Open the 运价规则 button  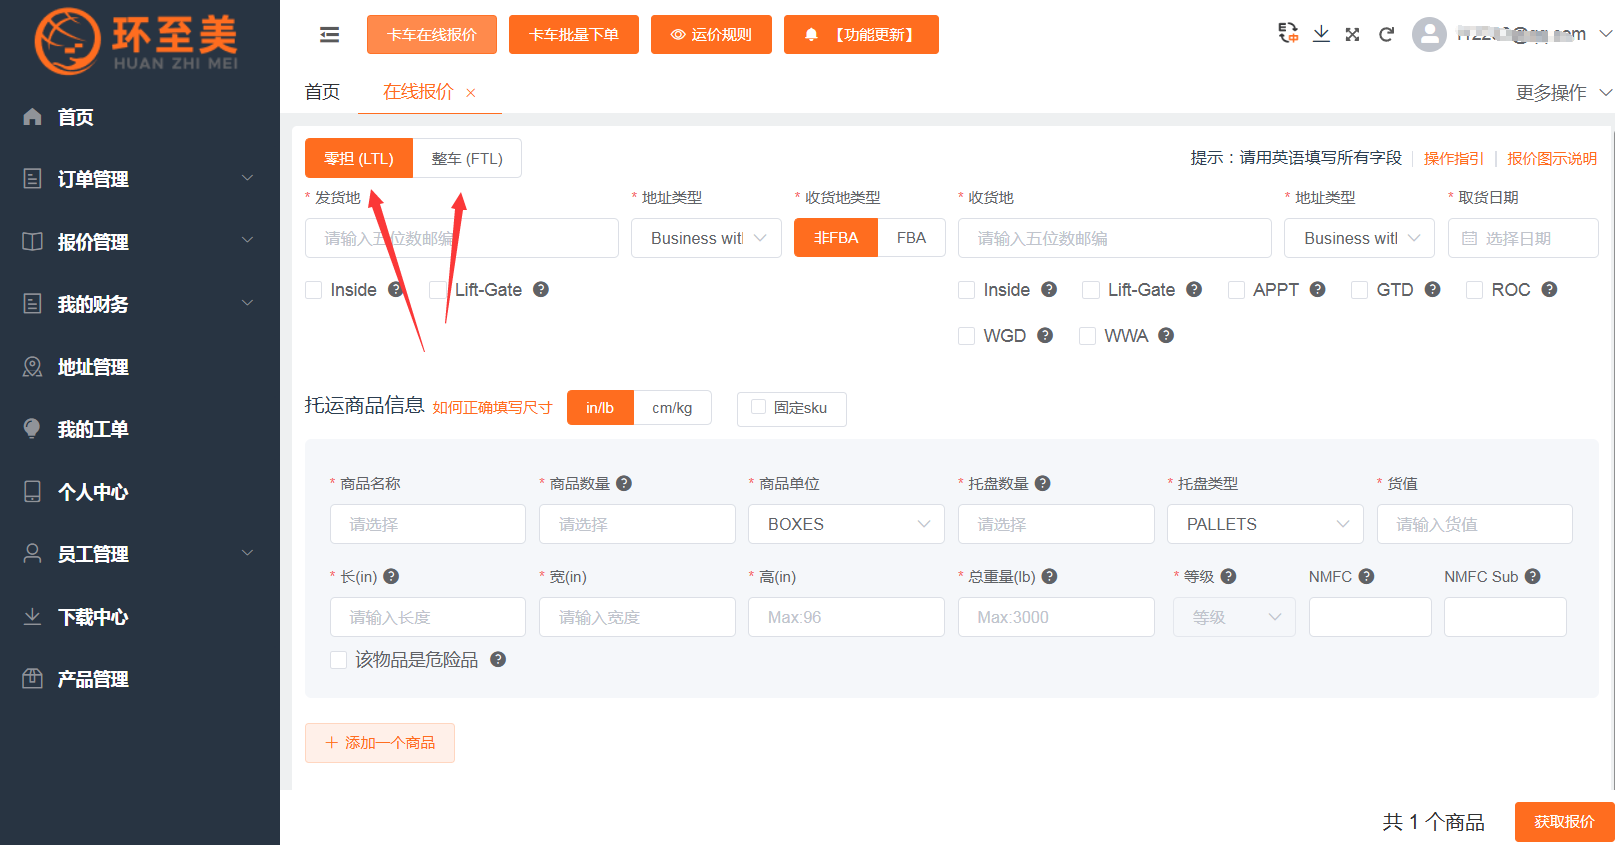(x=711, y=34)
